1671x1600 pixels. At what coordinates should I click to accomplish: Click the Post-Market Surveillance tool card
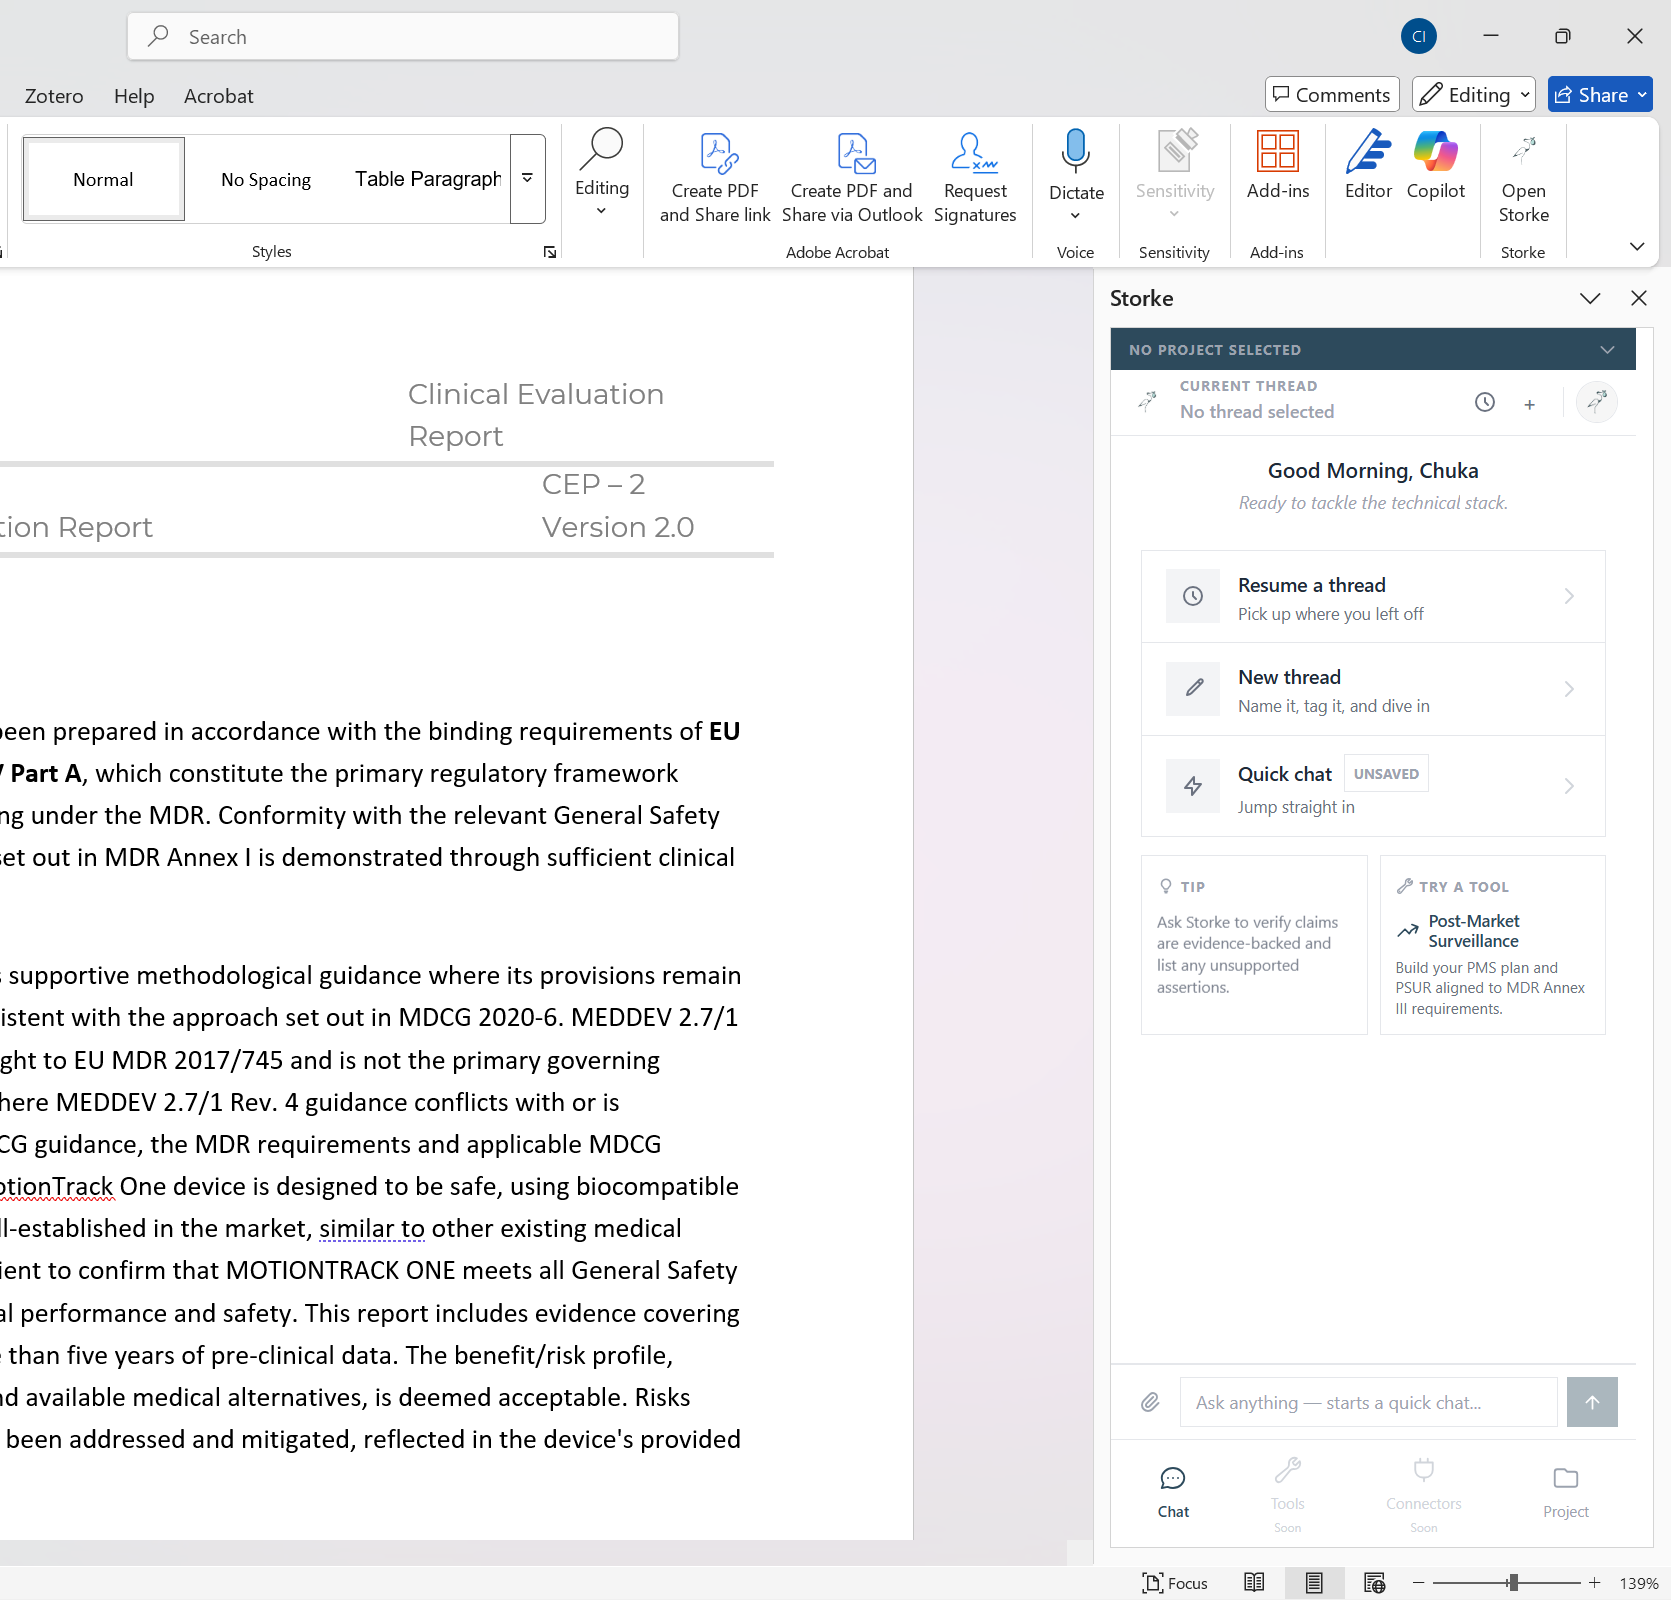click(1492, 945)
